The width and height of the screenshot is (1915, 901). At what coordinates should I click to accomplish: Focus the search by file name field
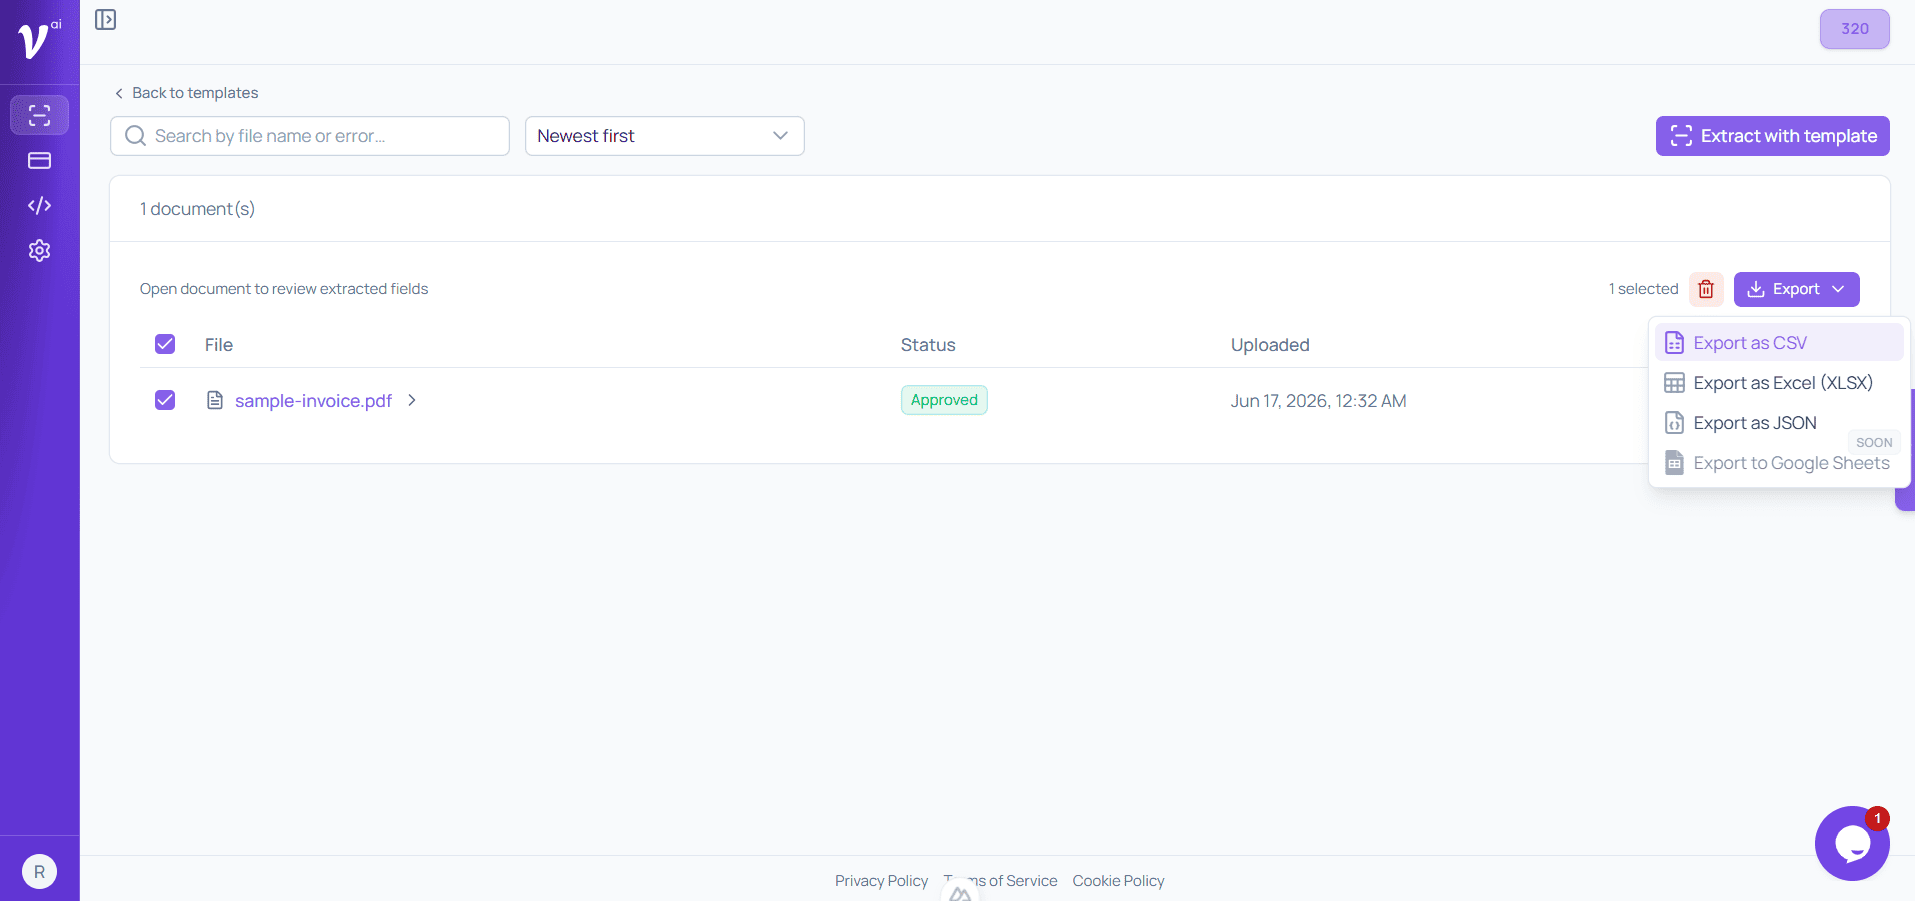click(x=310, y=136)
